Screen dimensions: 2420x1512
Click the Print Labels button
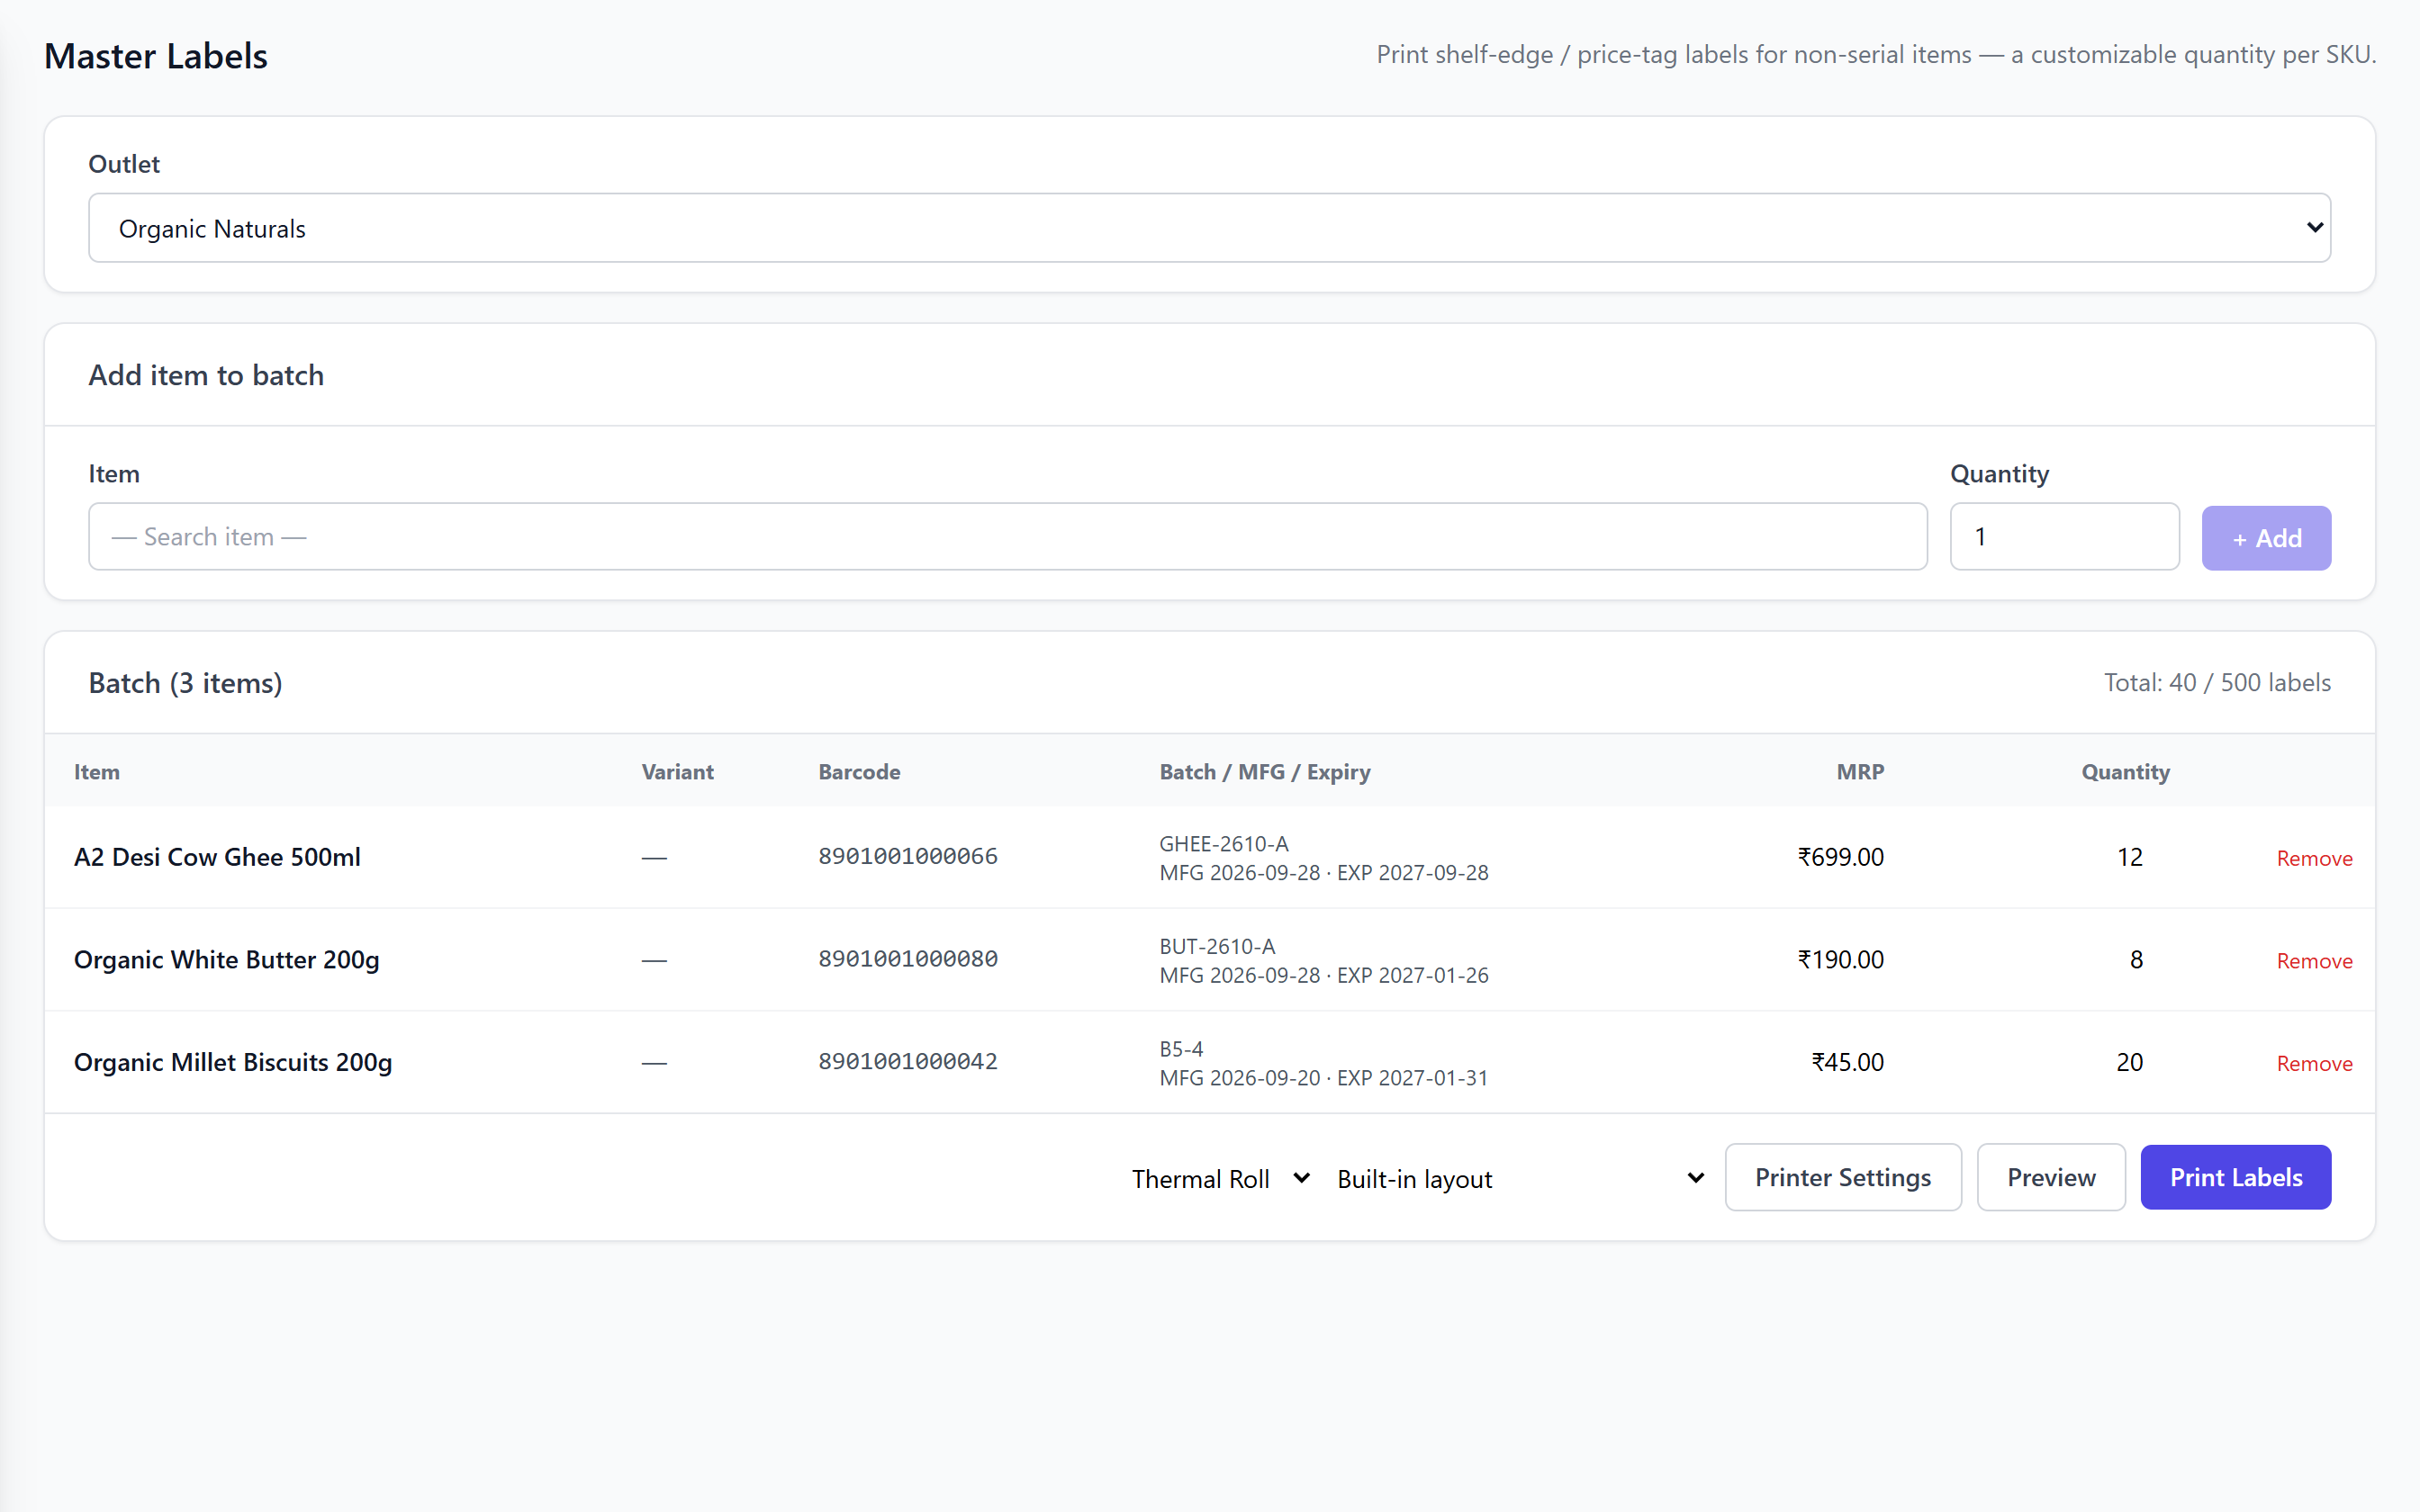click(2236, 1177)
